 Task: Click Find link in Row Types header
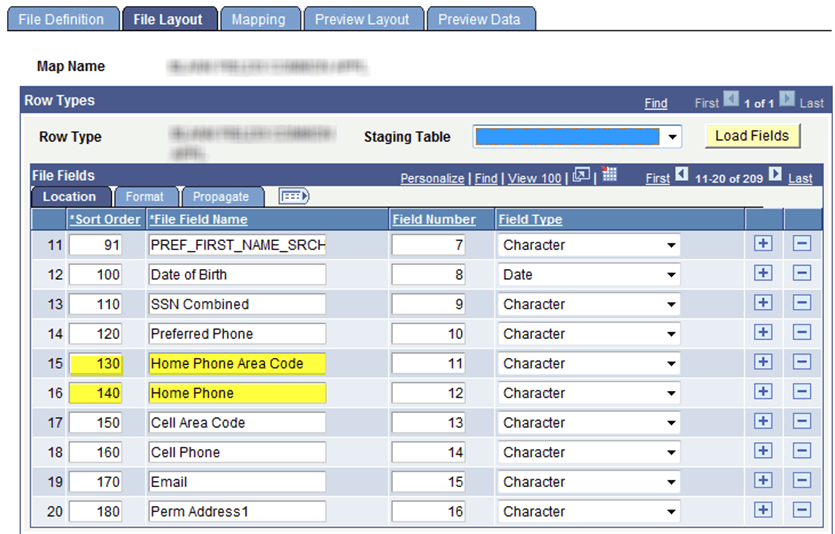click(656, 103)
